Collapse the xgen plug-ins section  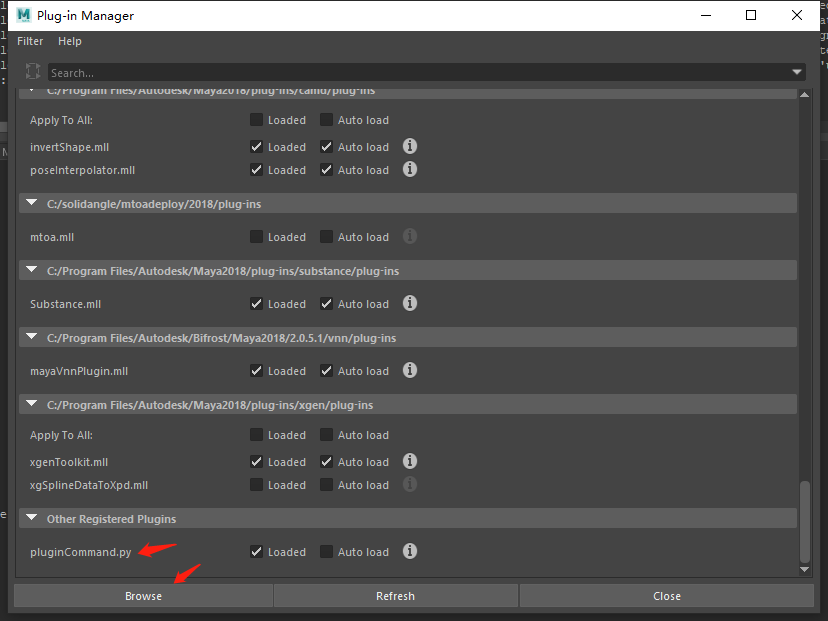point(32,404)
